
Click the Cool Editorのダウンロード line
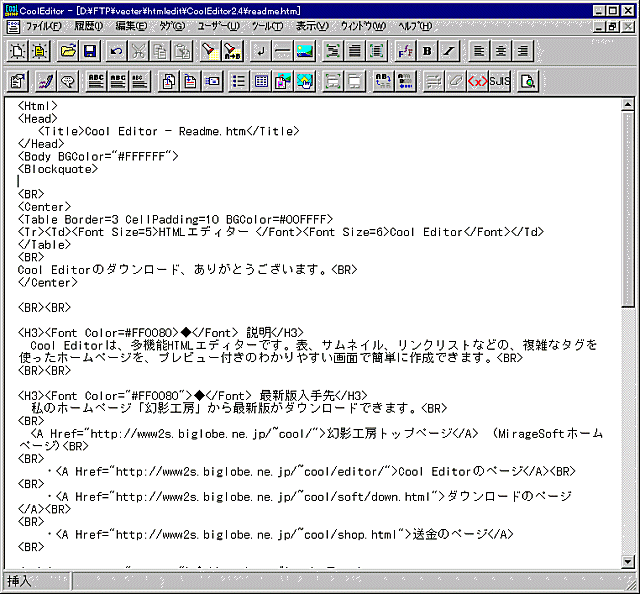point(188,270)
